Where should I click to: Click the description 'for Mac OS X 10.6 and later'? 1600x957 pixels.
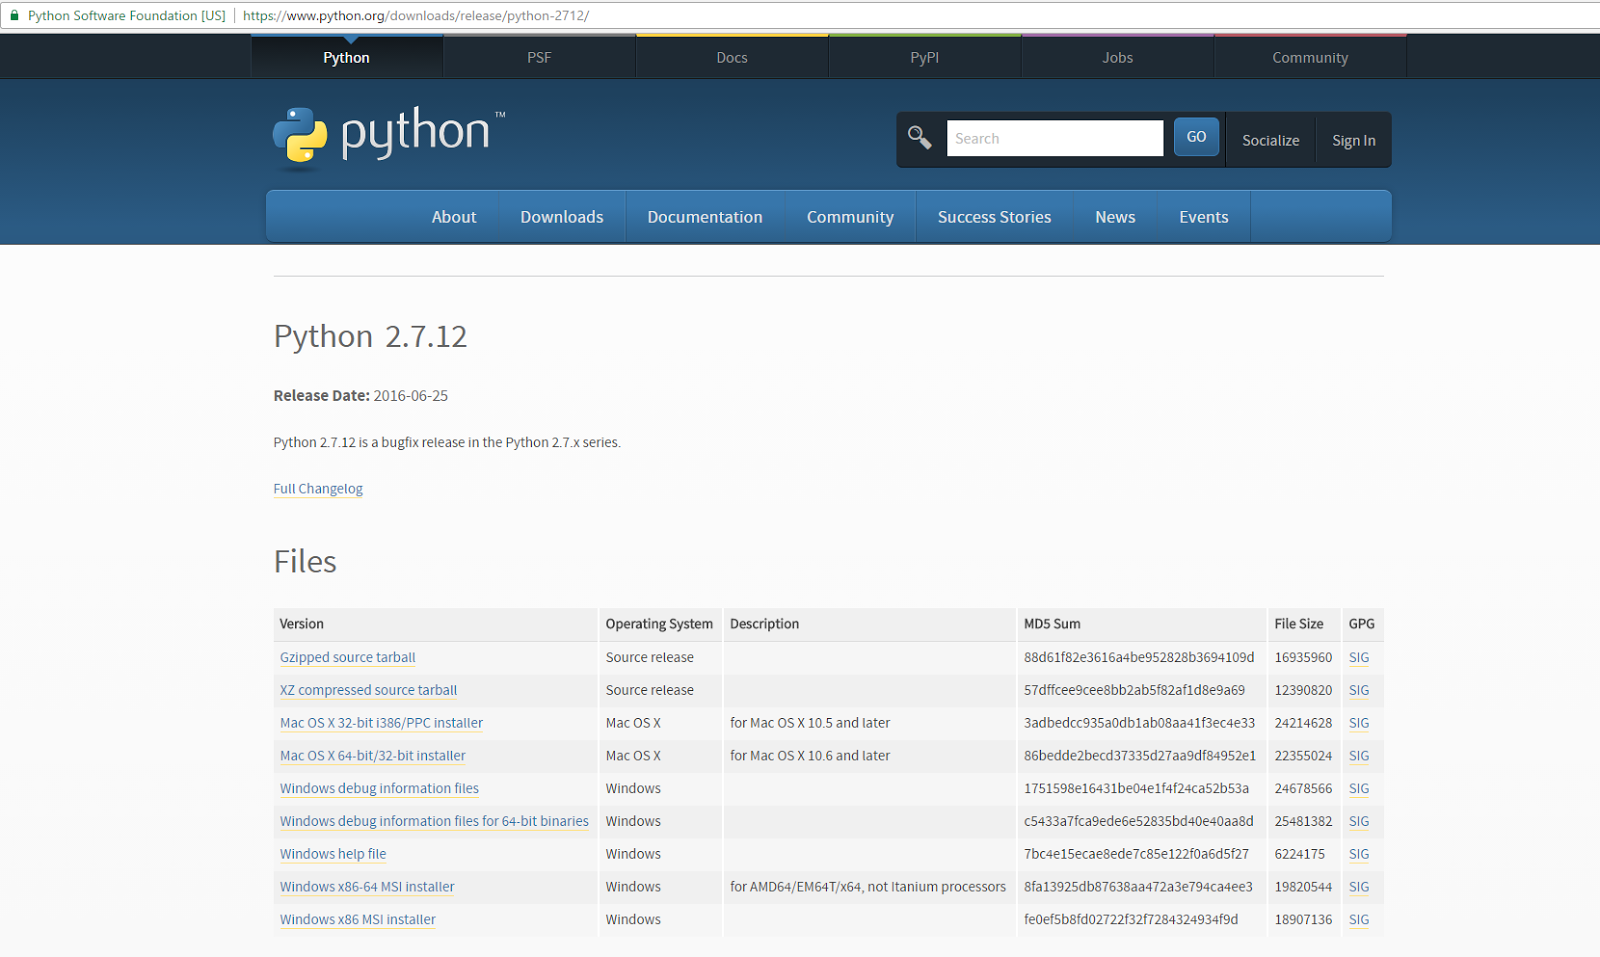(x=810, y=756)
